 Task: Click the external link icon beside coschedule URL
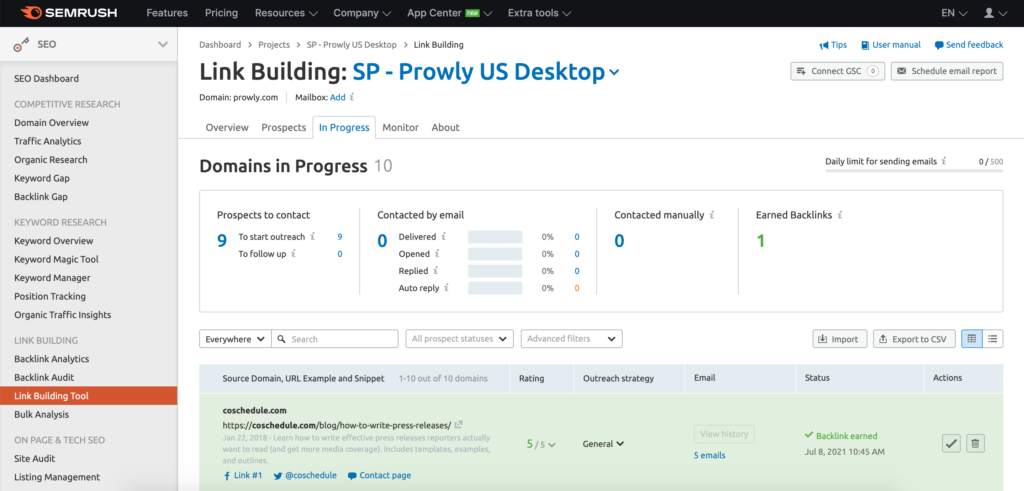[459, 424]
